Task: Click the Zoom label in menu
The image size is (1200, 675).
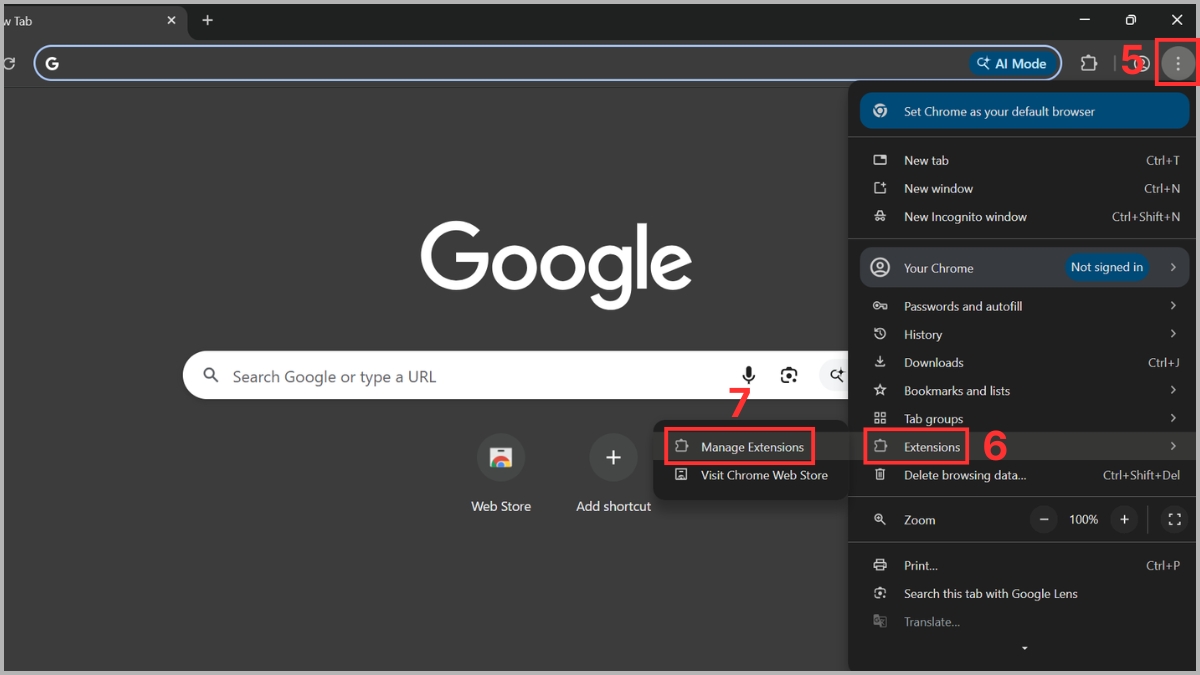Action: (x=920, y=520)
